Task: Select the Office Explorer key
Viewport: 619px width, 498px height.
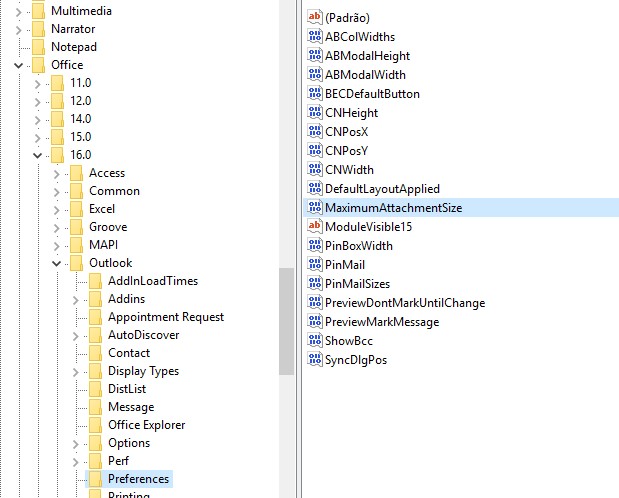Action: [146, 425]
